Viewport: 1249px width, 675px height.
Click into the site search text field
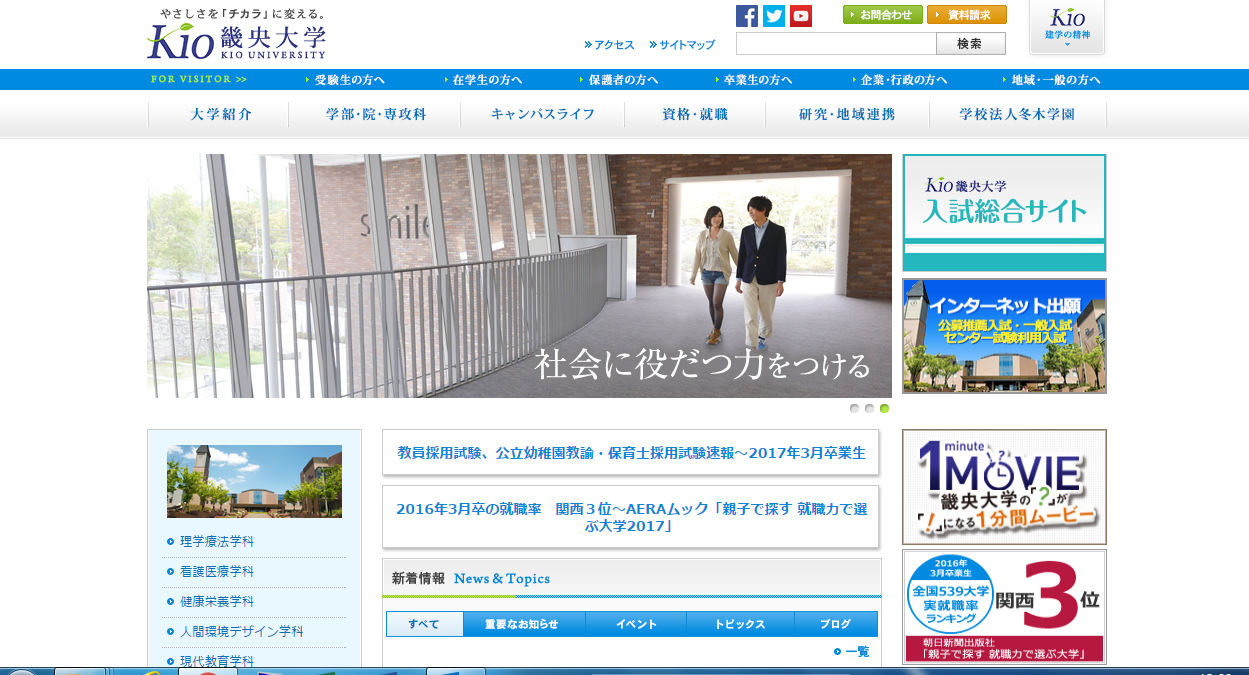835,44
